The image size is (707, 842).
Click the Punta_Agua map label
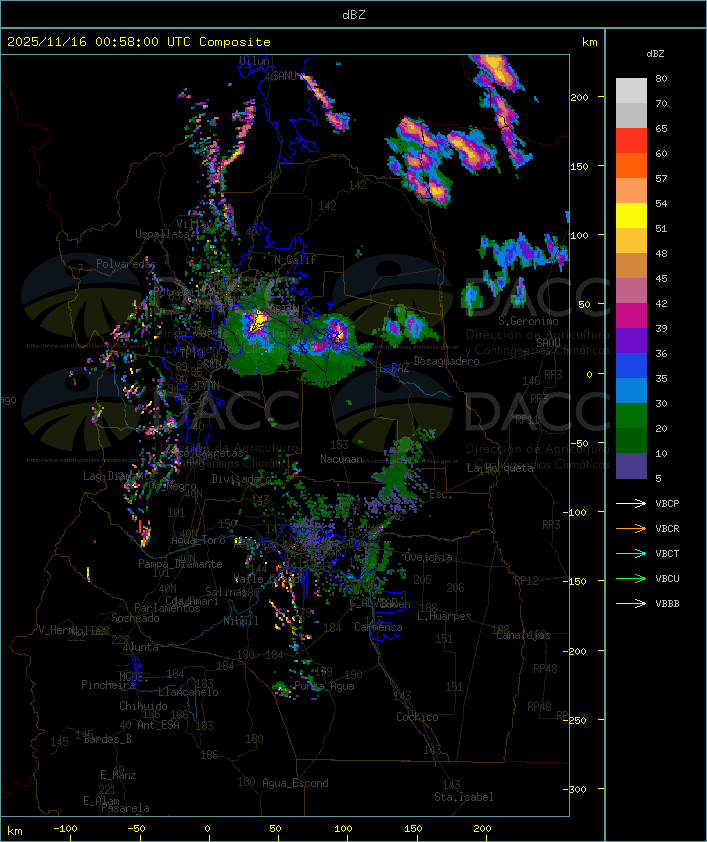324,686
